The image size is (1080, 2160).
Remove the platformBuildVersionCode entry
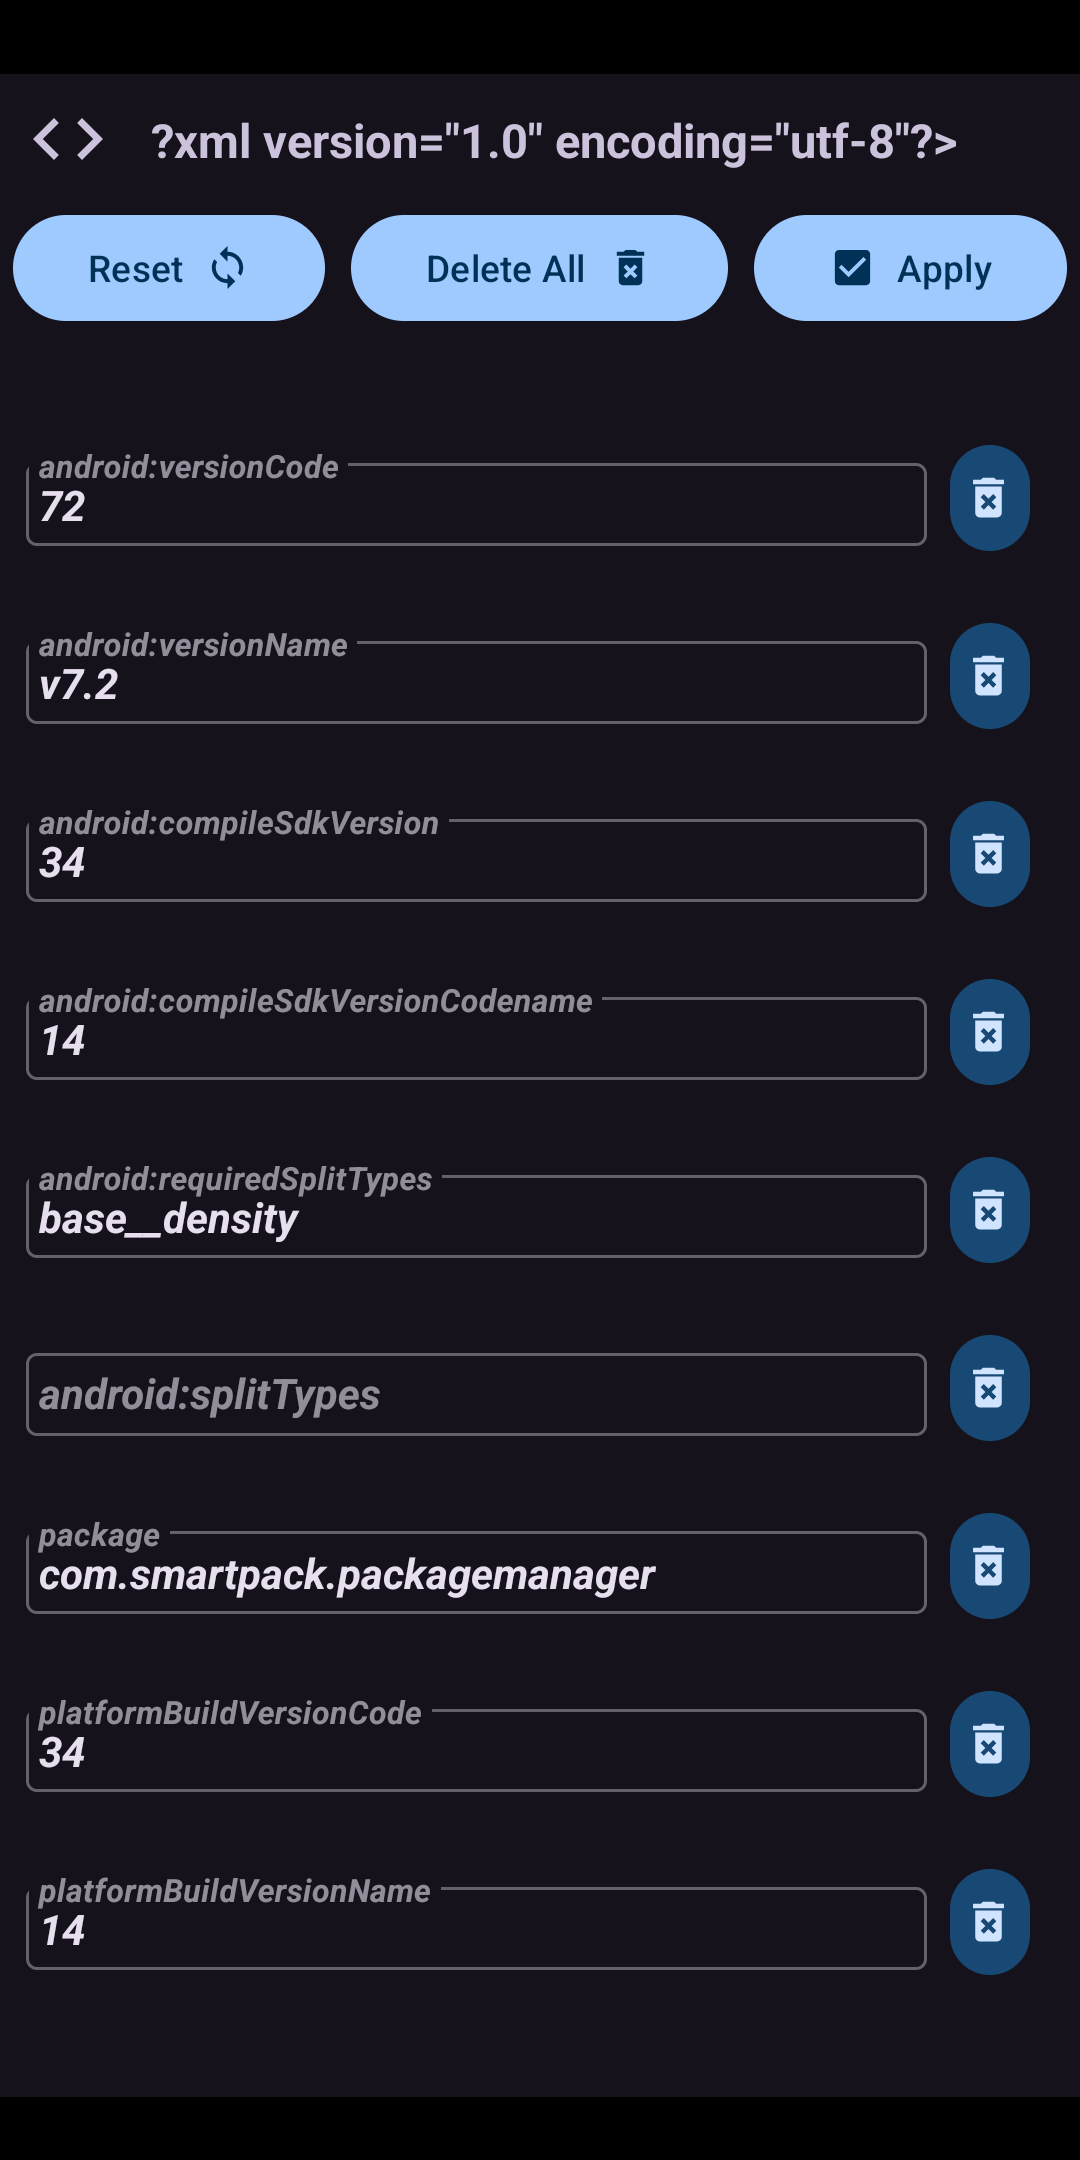pyautogui.click(x=989, y=1744)
